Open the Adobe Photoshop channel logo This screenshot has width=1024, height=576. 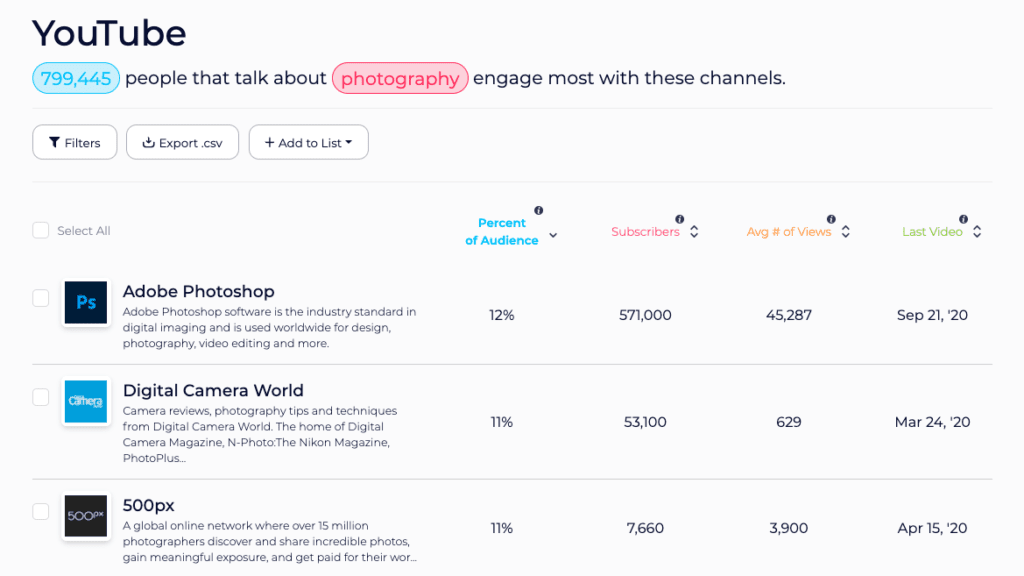coord(86,302)
